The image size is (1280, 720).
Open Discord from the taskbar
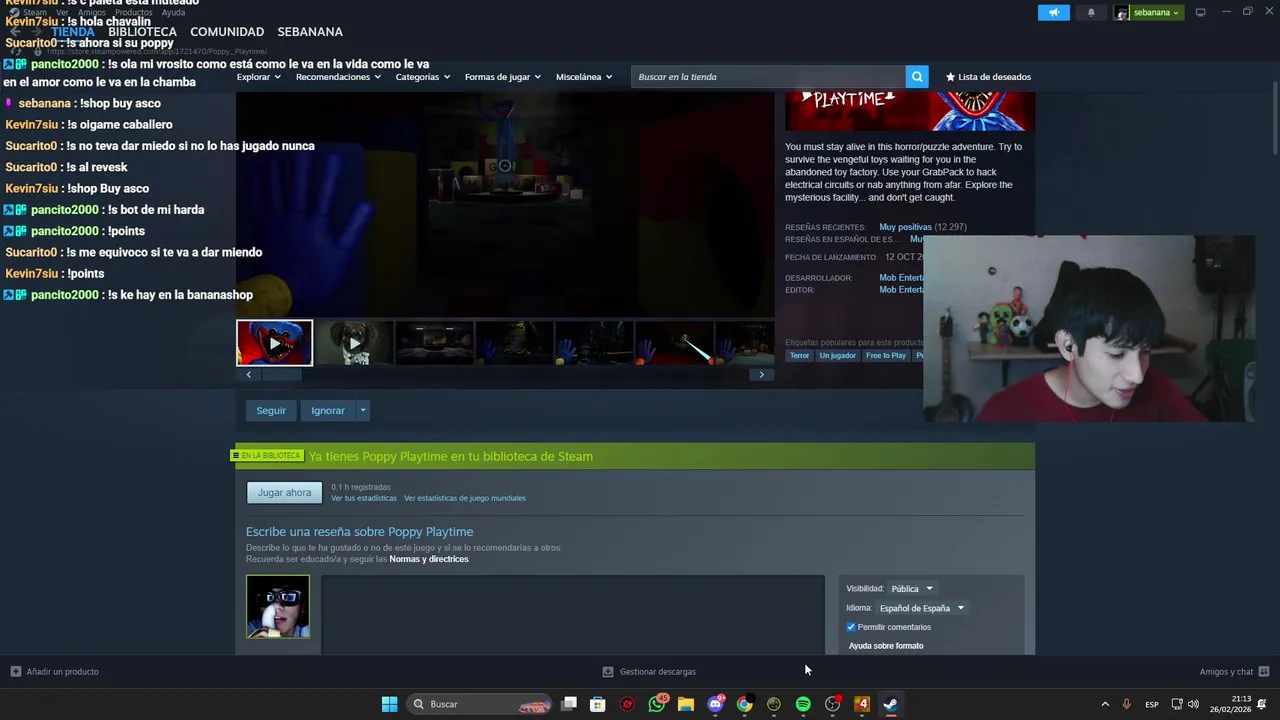(715, 704)
